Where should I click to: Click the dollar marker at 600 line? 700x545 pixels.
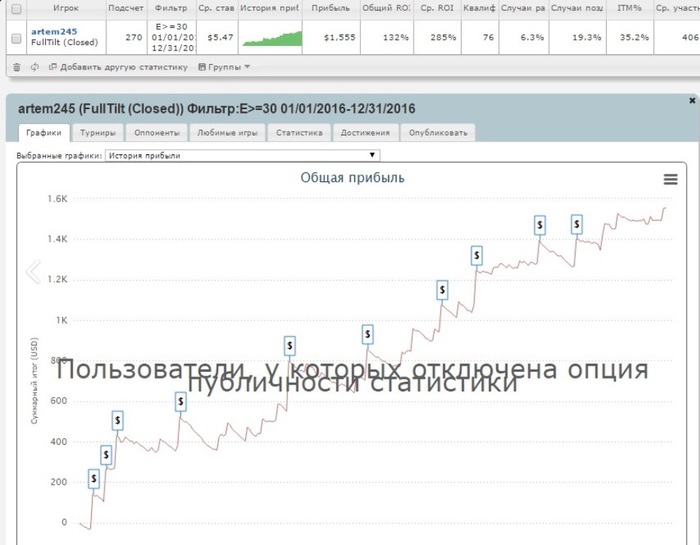pyautogui.click(x=180, y=402)
